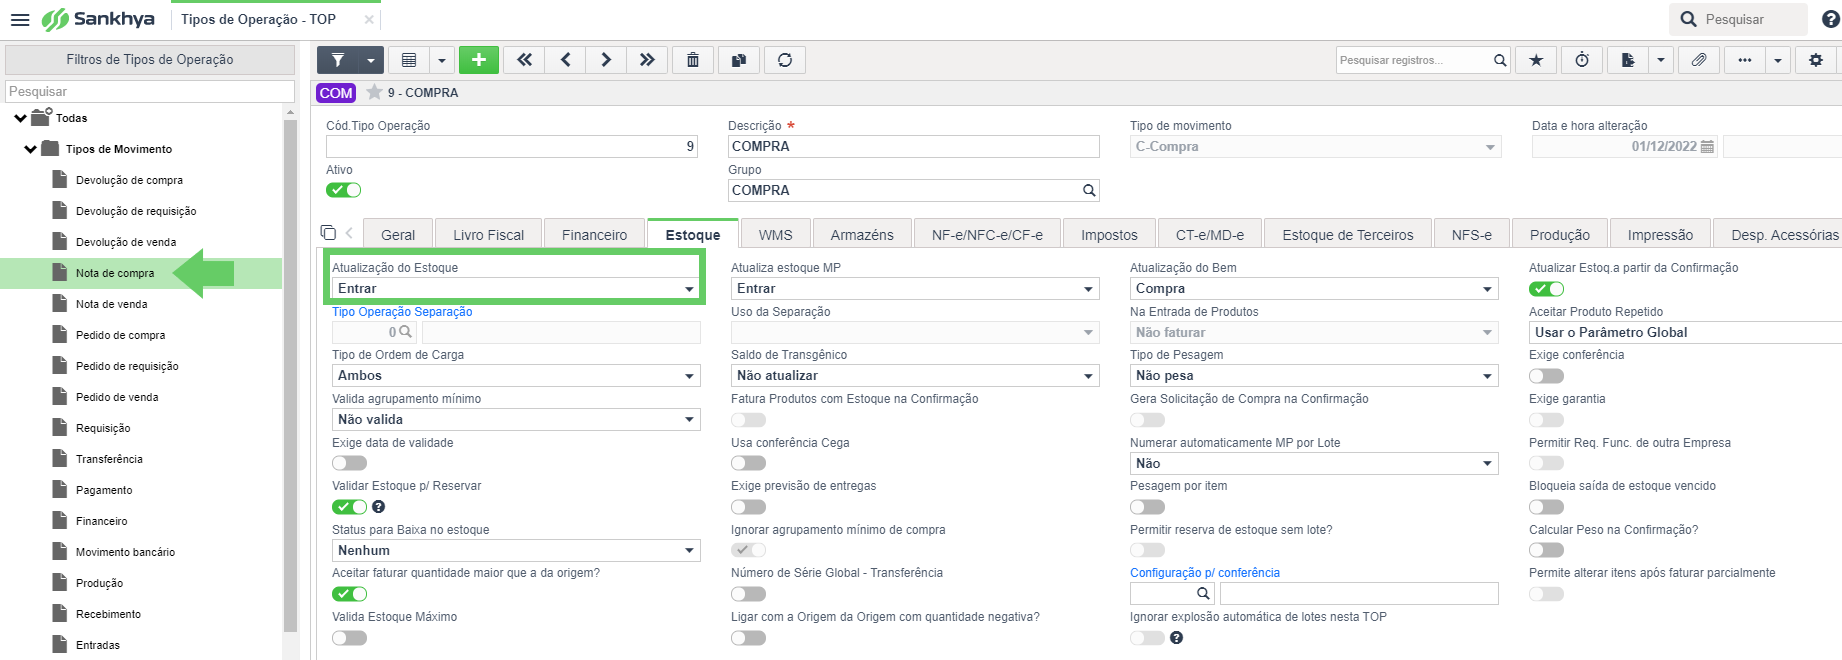1842x660 pixels.
Task: Click the Pesquisar registros search field
Action: coord(1414,60)
